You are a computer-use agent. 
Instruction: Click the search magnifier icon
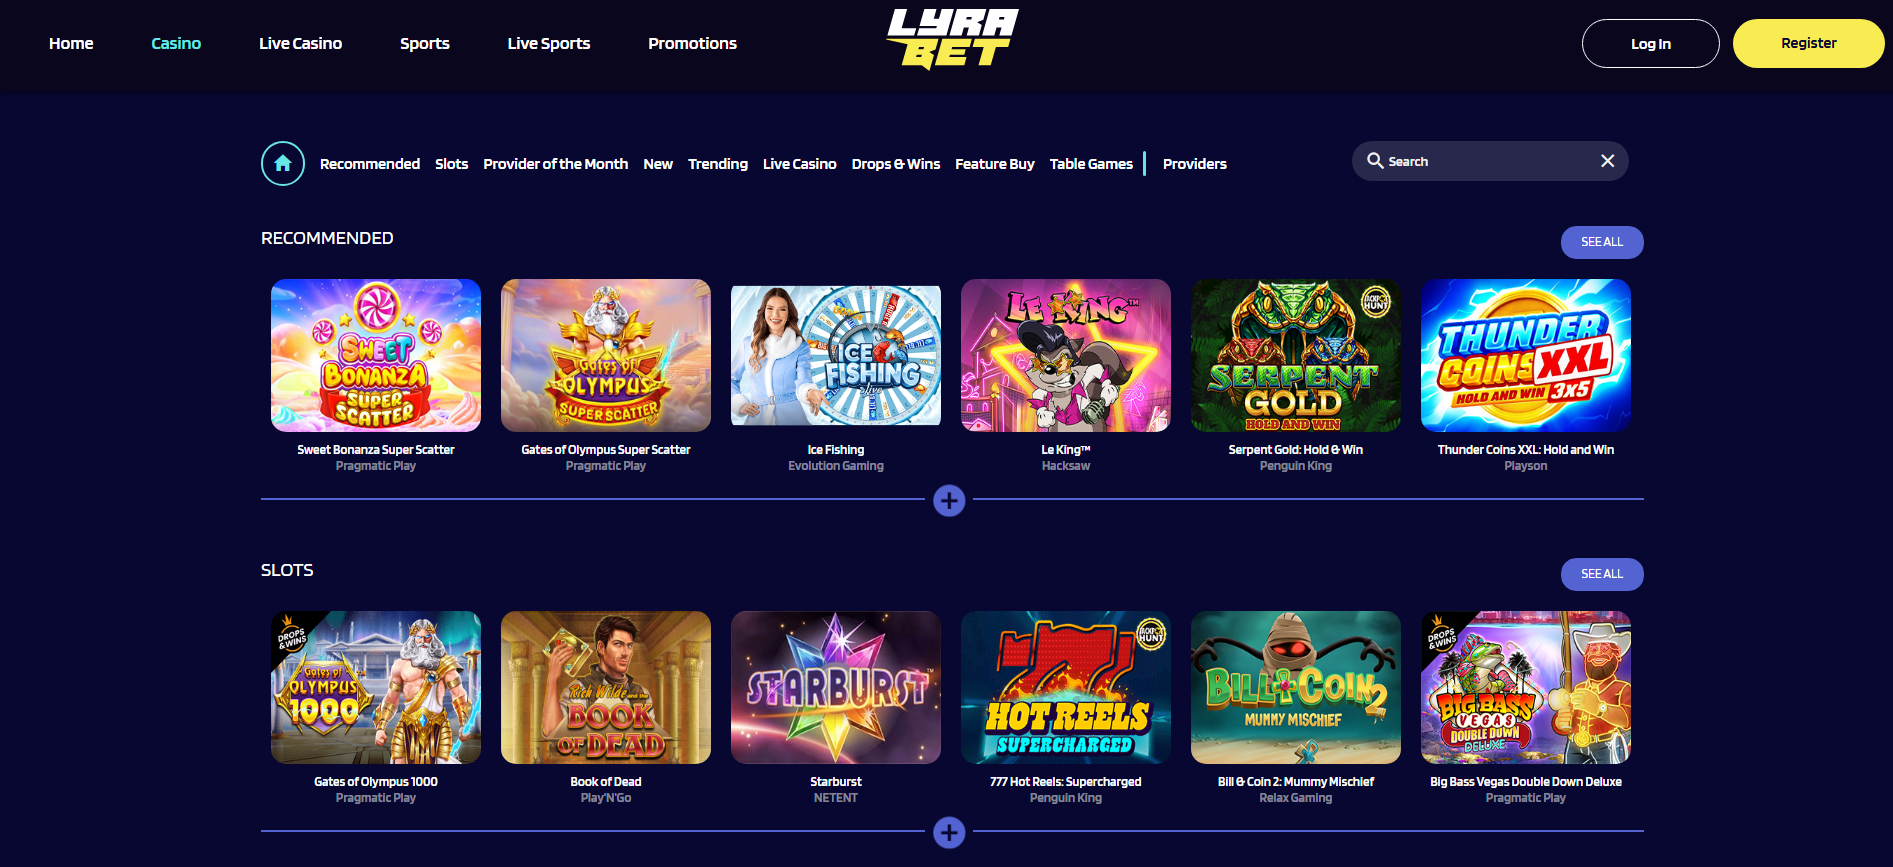coord(1375,161)
